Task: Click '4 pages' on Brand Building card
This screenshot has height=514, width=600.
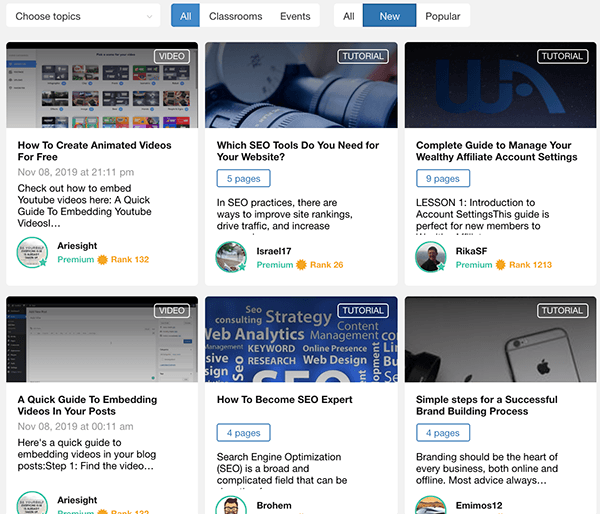Action: pyautogui.click(x=443, y=432)
